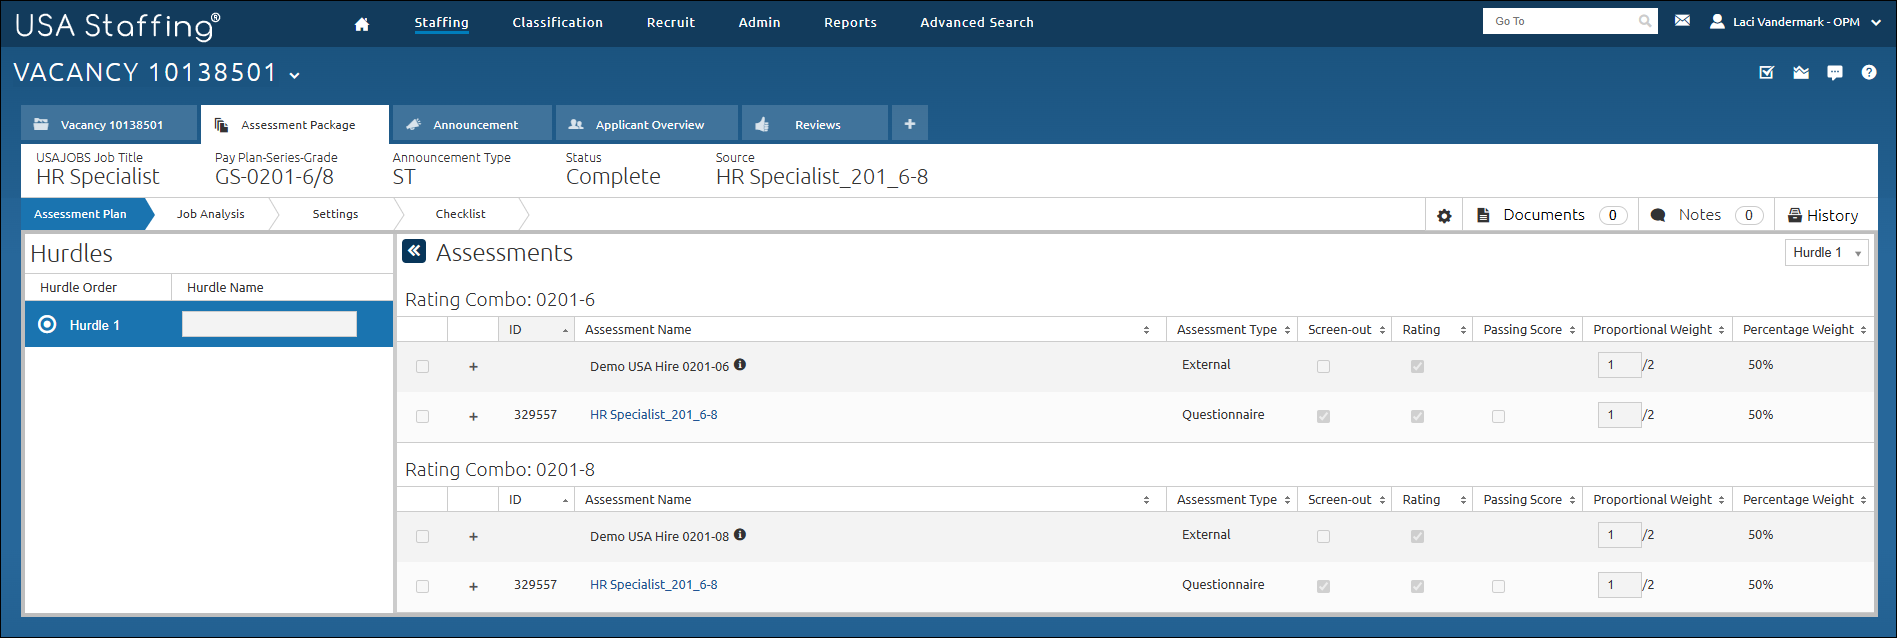Expand HR Specialist row in 0201-6 combo
This screenshot has height=638, width=1897.
(x=473, y=417)
